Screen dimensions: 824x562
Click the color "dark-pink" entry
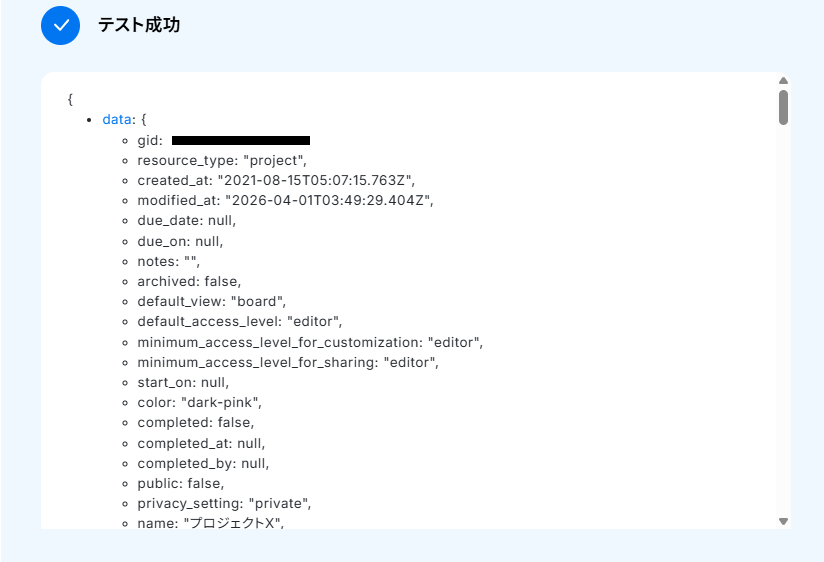[x=201, y=402]
